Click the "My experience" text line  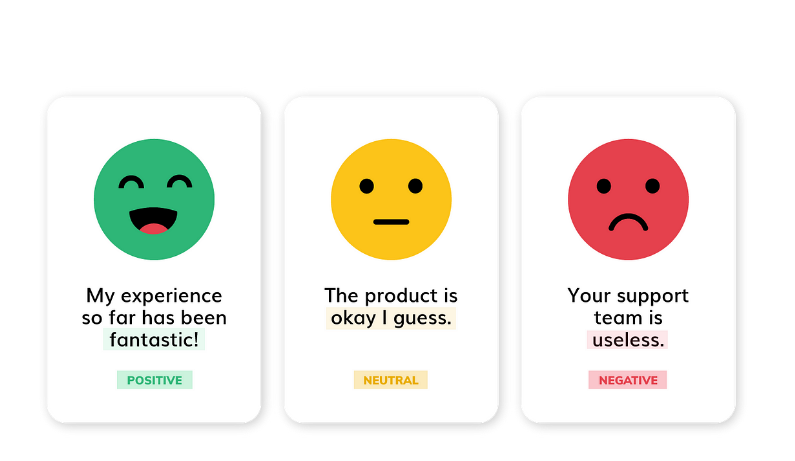154,296
